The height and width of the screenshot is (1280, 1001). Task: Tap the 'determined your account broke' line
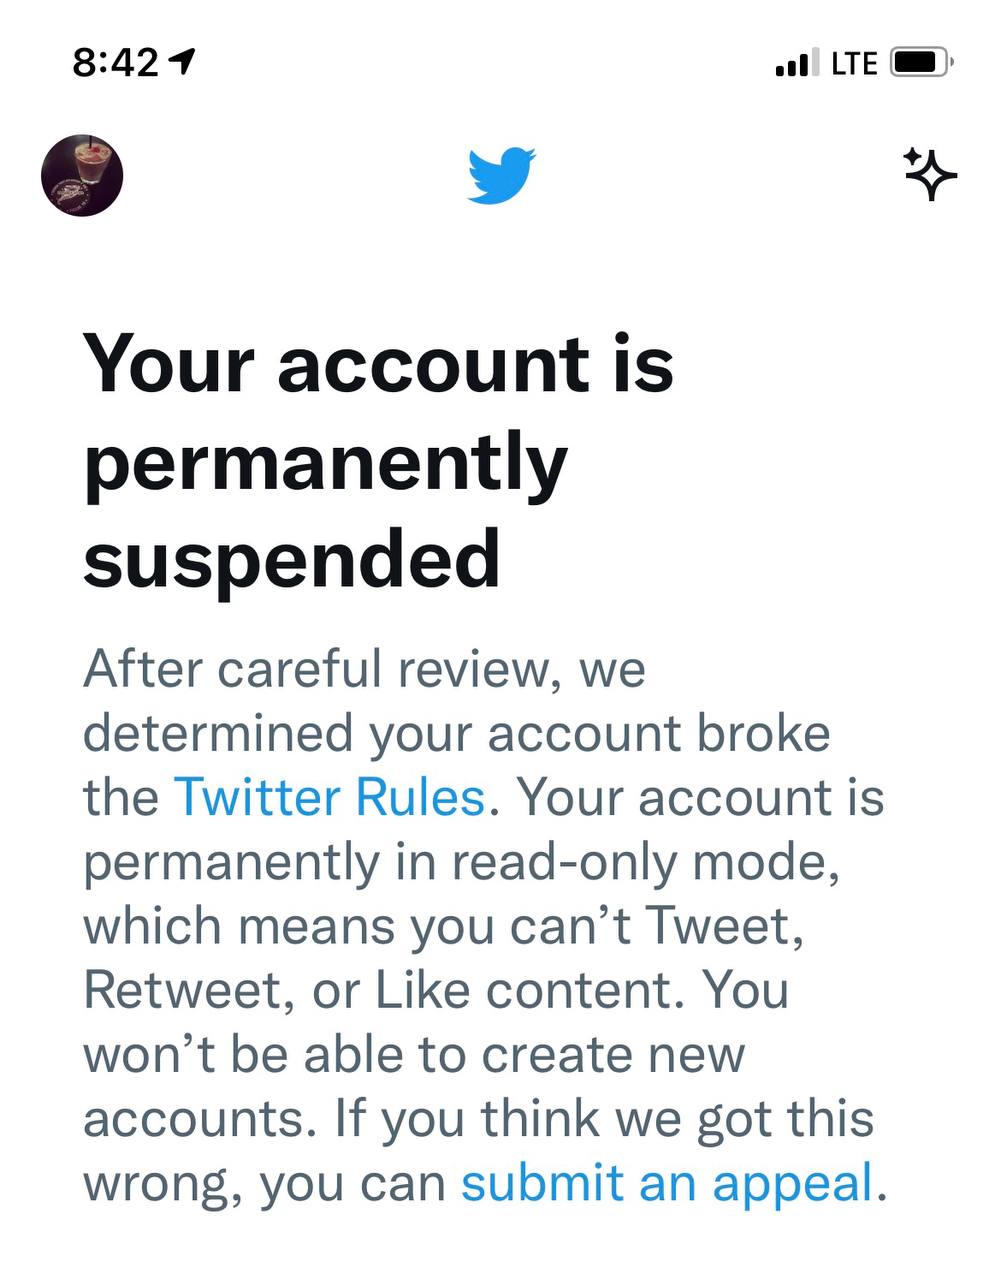point(457,733)
